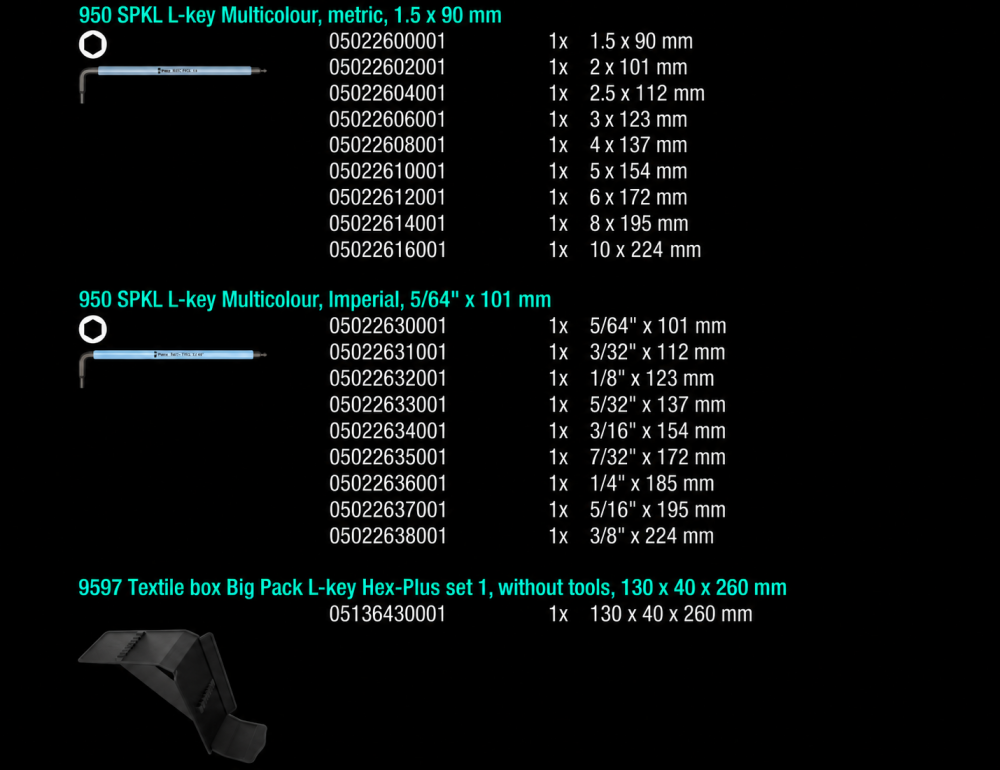Select article number 05022638001

387,536
